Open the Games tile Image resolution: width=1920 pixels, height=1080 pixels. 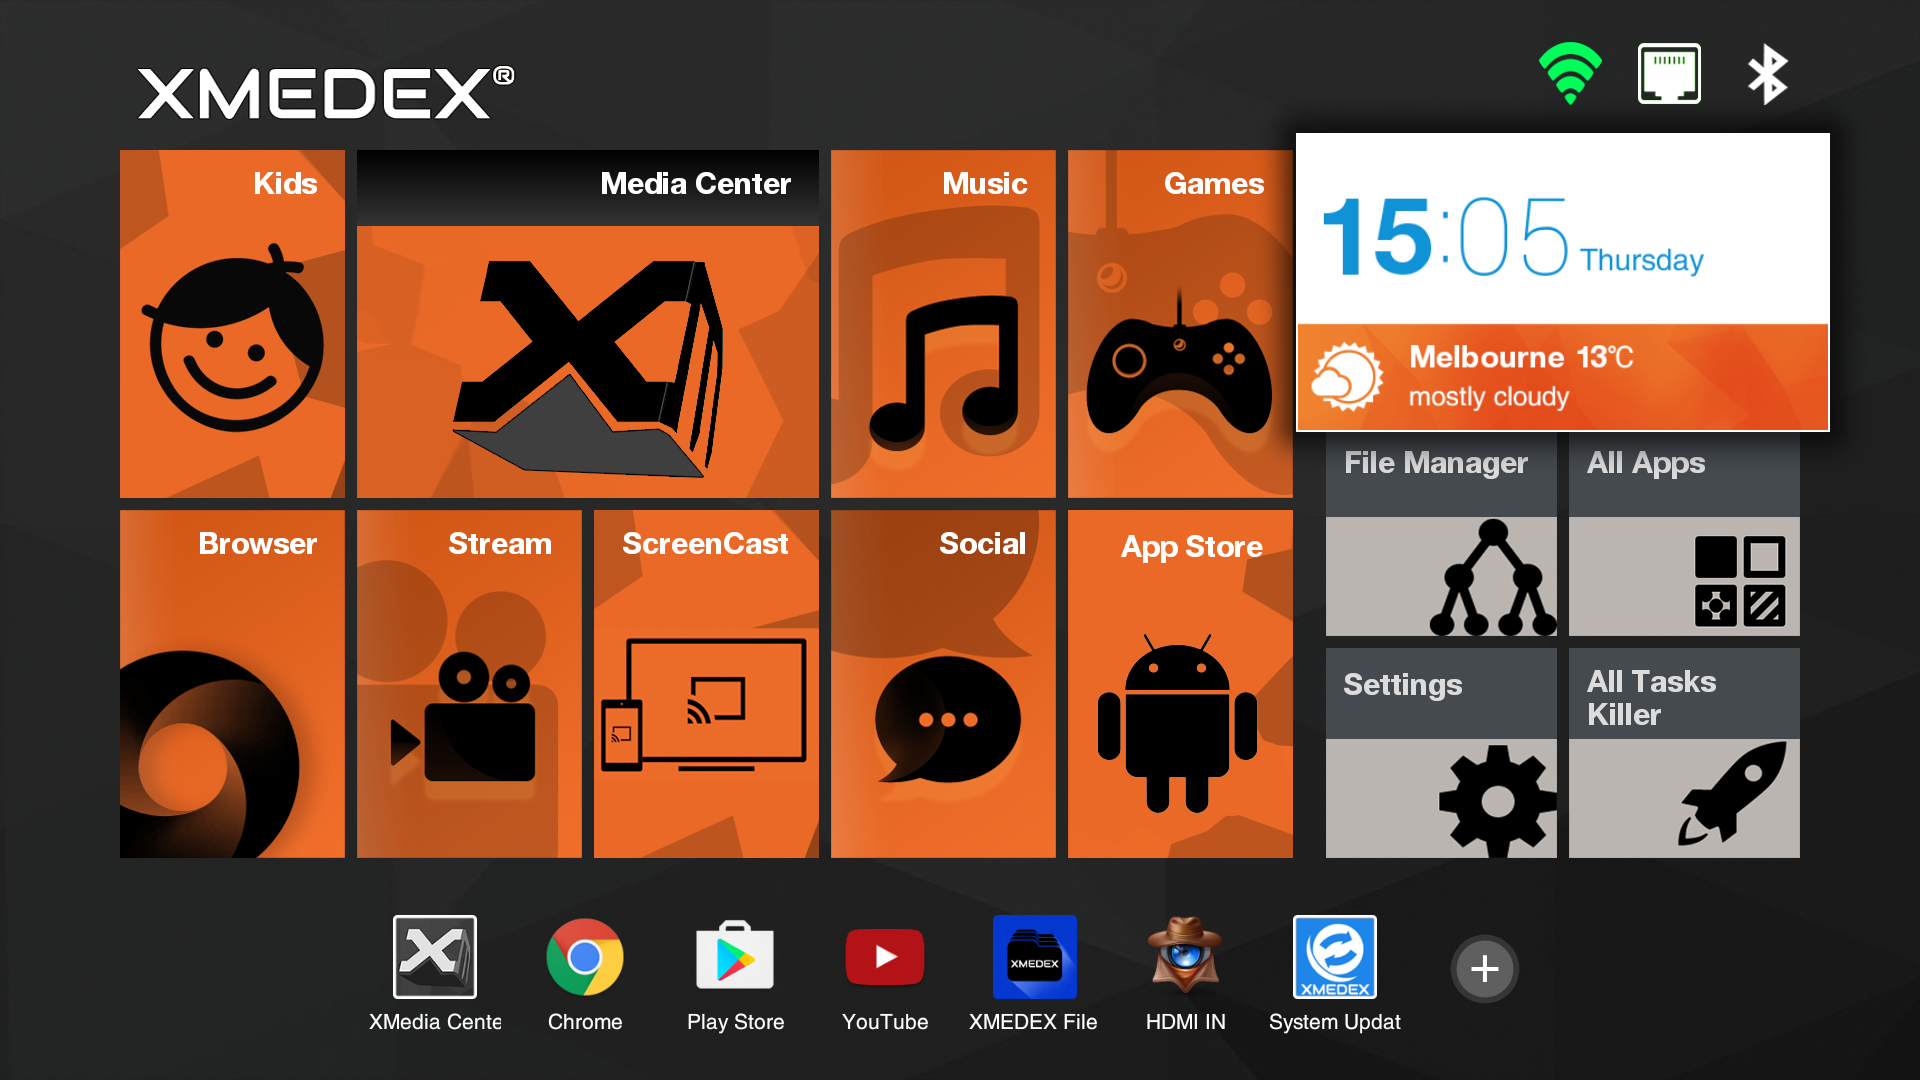coord(1180,324)
